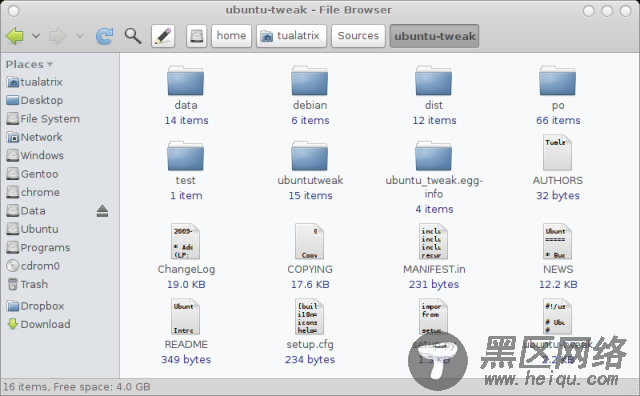Select the test folder icon

point(185,156)
